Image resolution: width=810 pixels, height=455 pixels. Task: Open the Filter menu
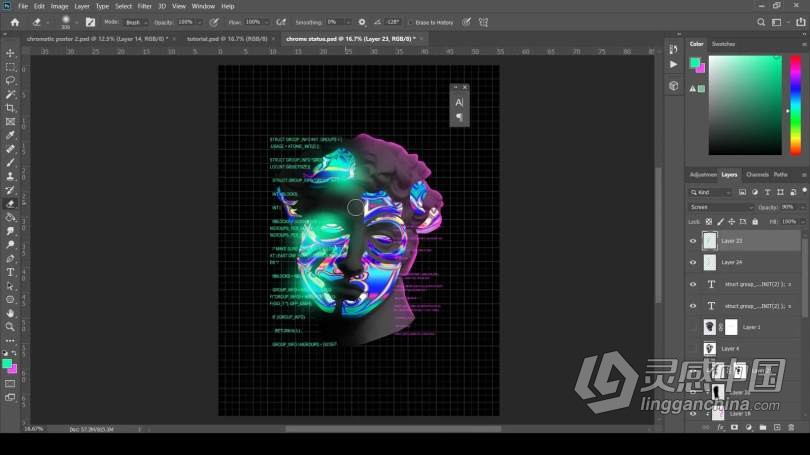click(x=145, y=6)
